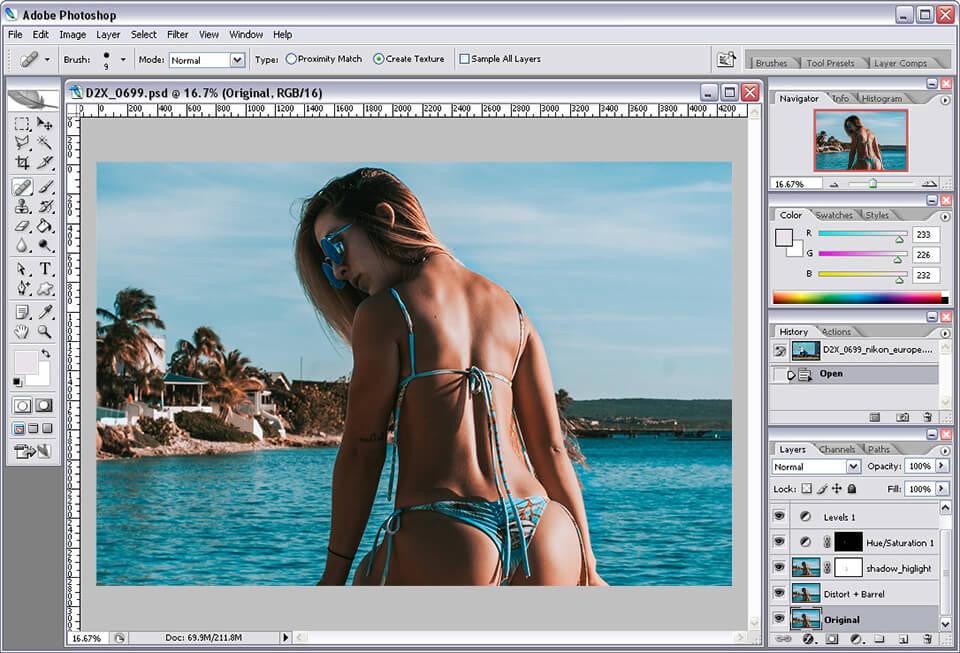Screen dimensions: 960x653
Task: Pick the Crop tool
Action: click(x=24, y=160)
